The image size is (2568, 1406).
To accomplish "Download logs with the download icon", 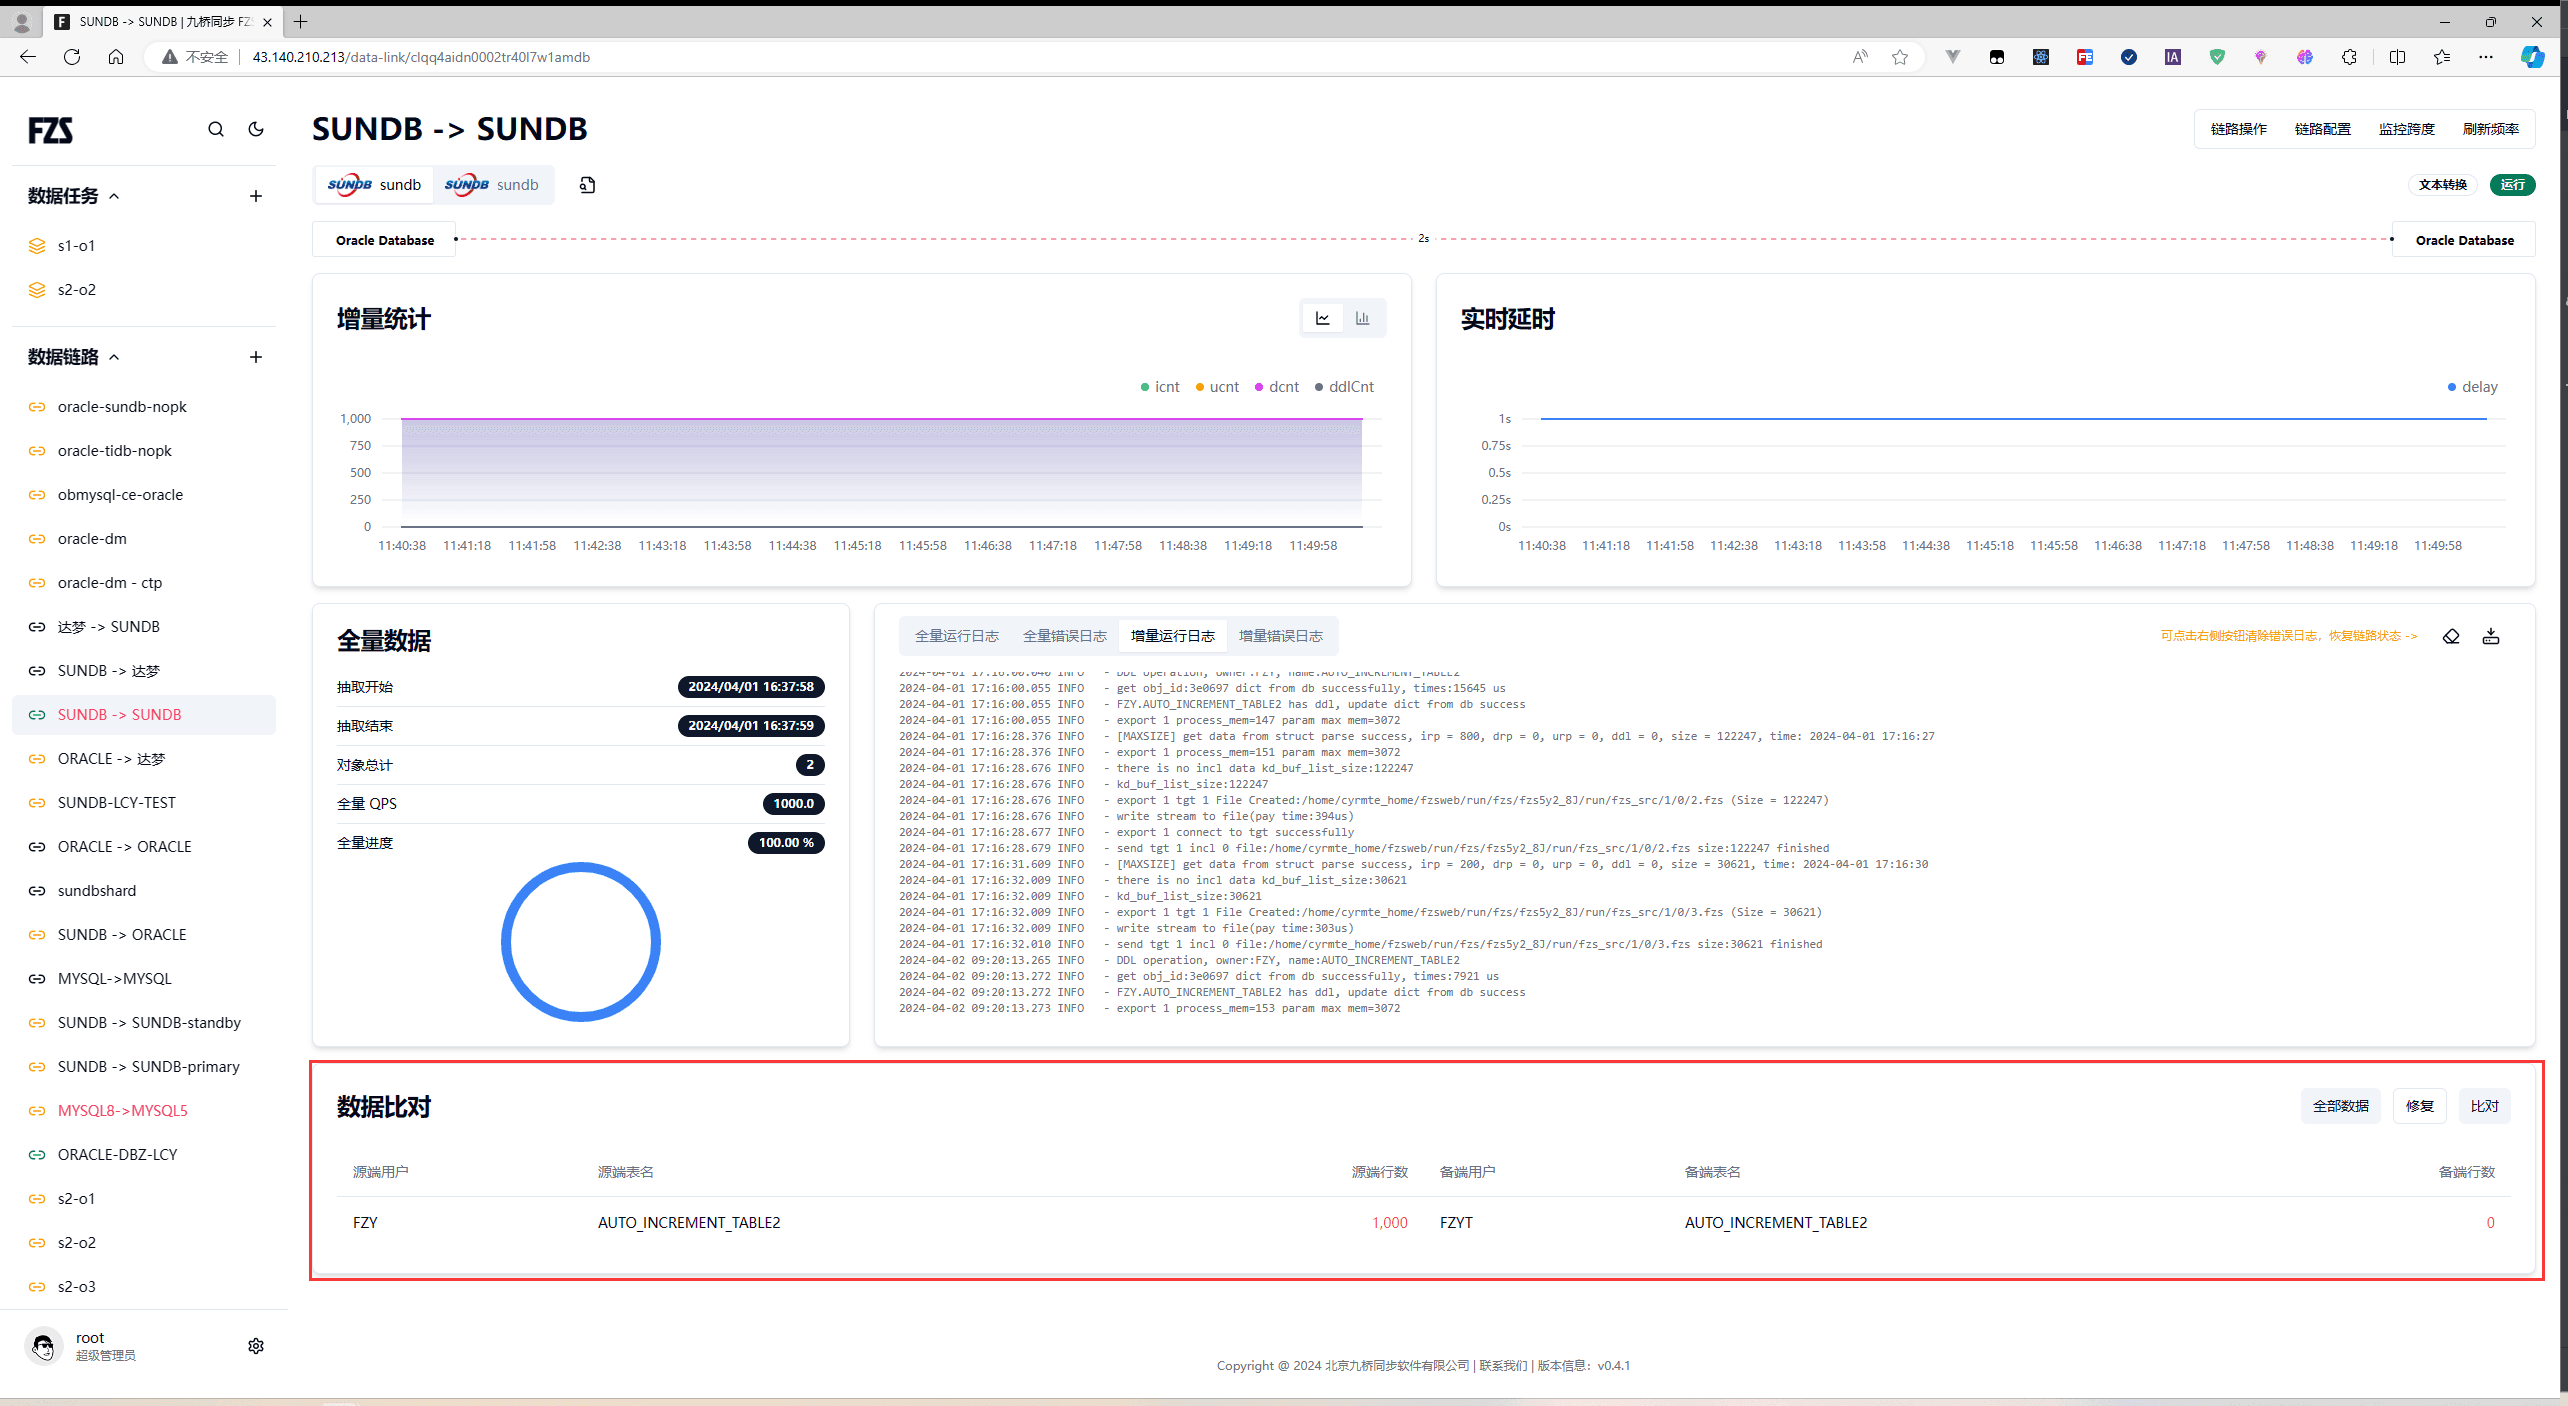I will tap(2491, 636).
